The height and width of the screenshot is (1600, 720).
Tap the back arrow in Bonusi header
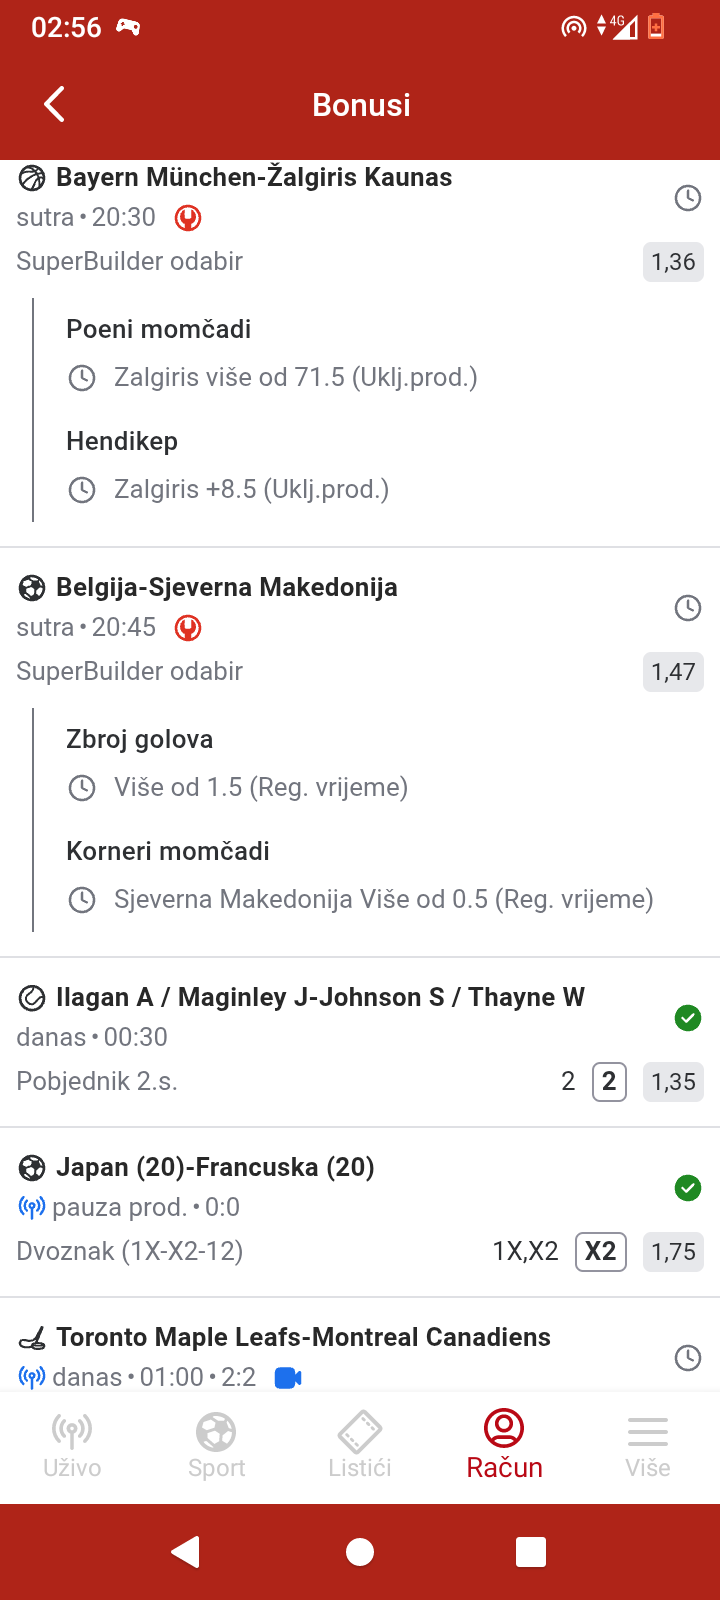[55, 104]
